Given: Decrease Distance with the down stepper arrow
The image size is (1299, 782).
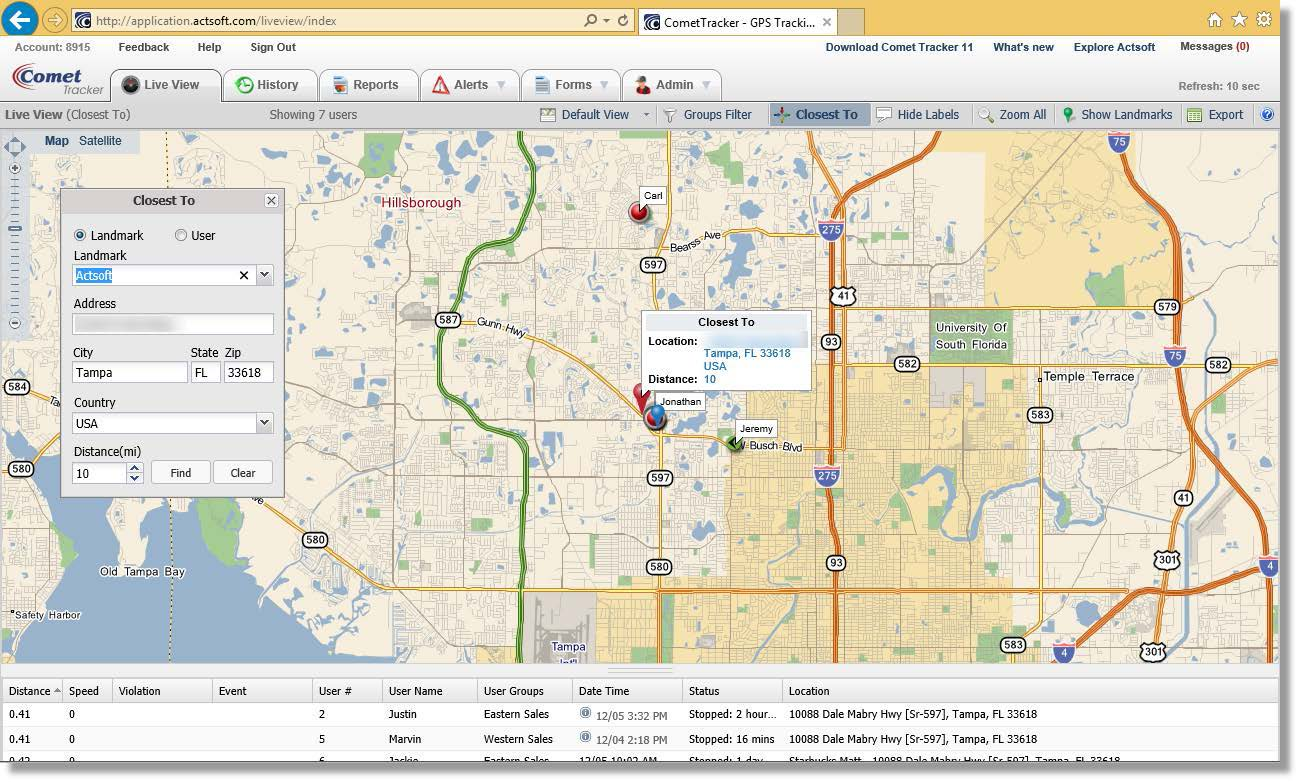Looking at the screenshot, I should click(x=135, y=478).
